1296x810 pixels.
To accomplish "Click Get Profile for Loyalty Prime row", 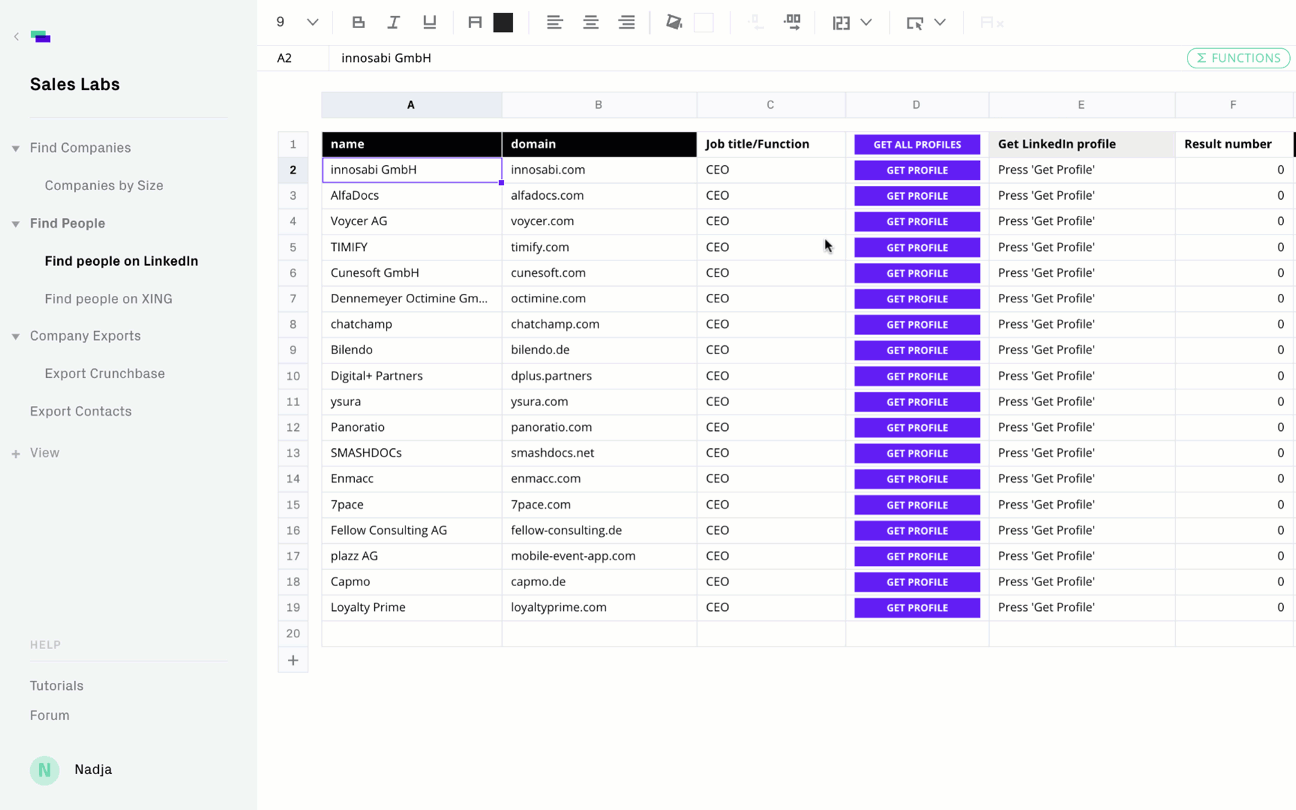I will pos(917,607).
